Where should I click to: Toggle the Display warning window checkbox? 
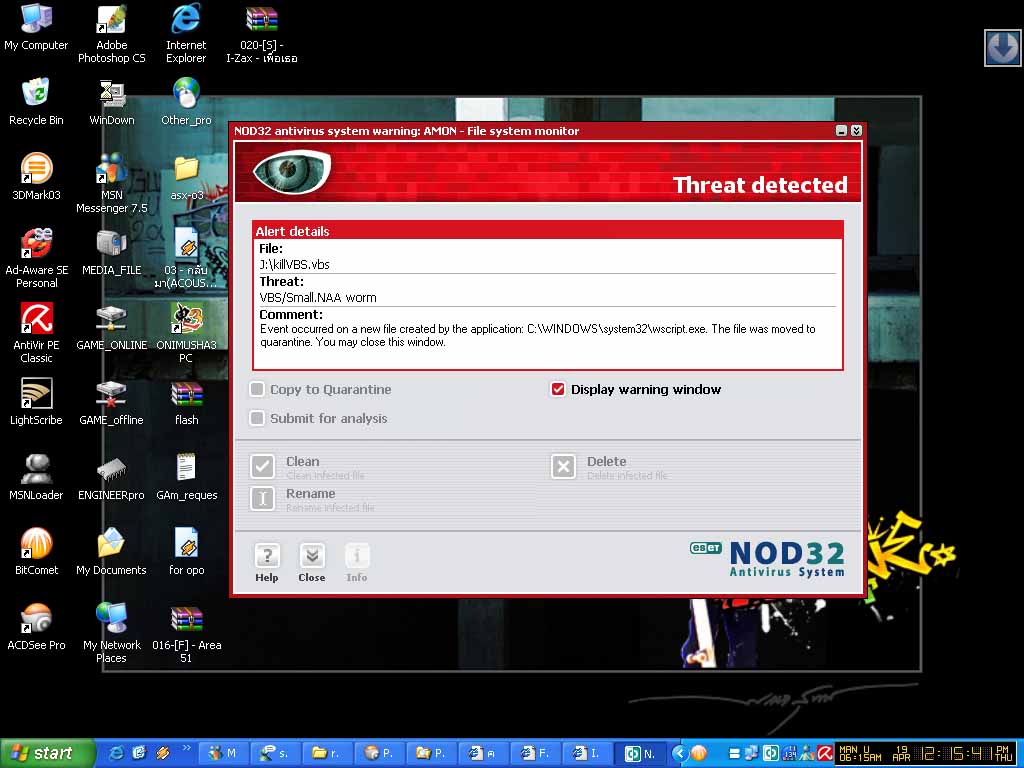pyautogui.click(x=558, y=389)
